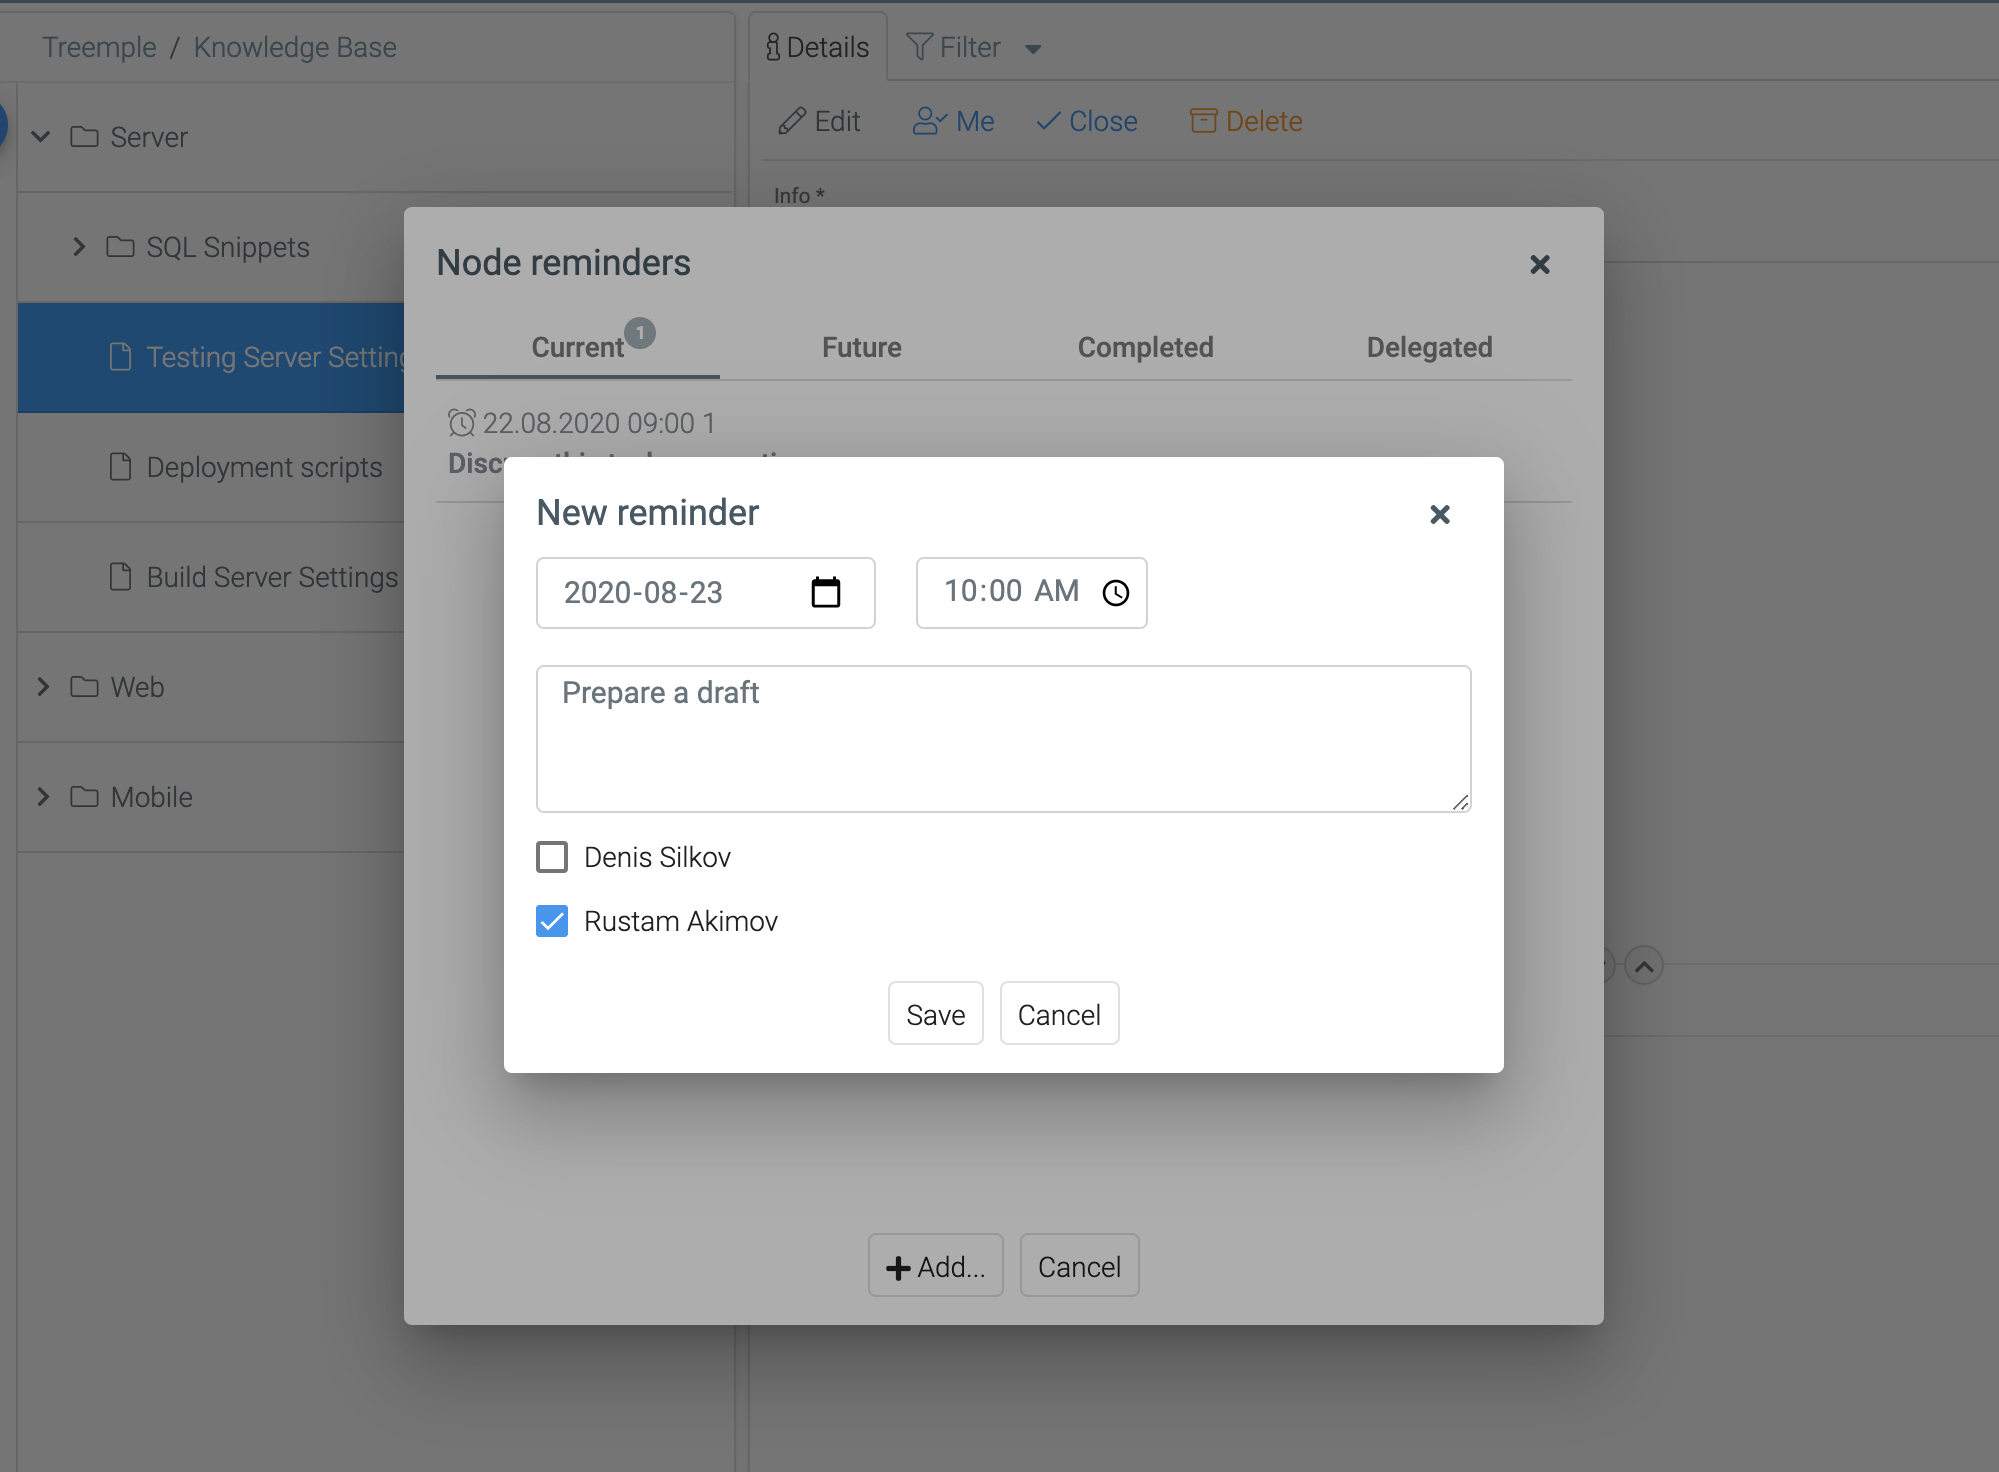This screenshot has height=1472, width=1999.
Task: Save the new reminder
Action: point(936,1014)
